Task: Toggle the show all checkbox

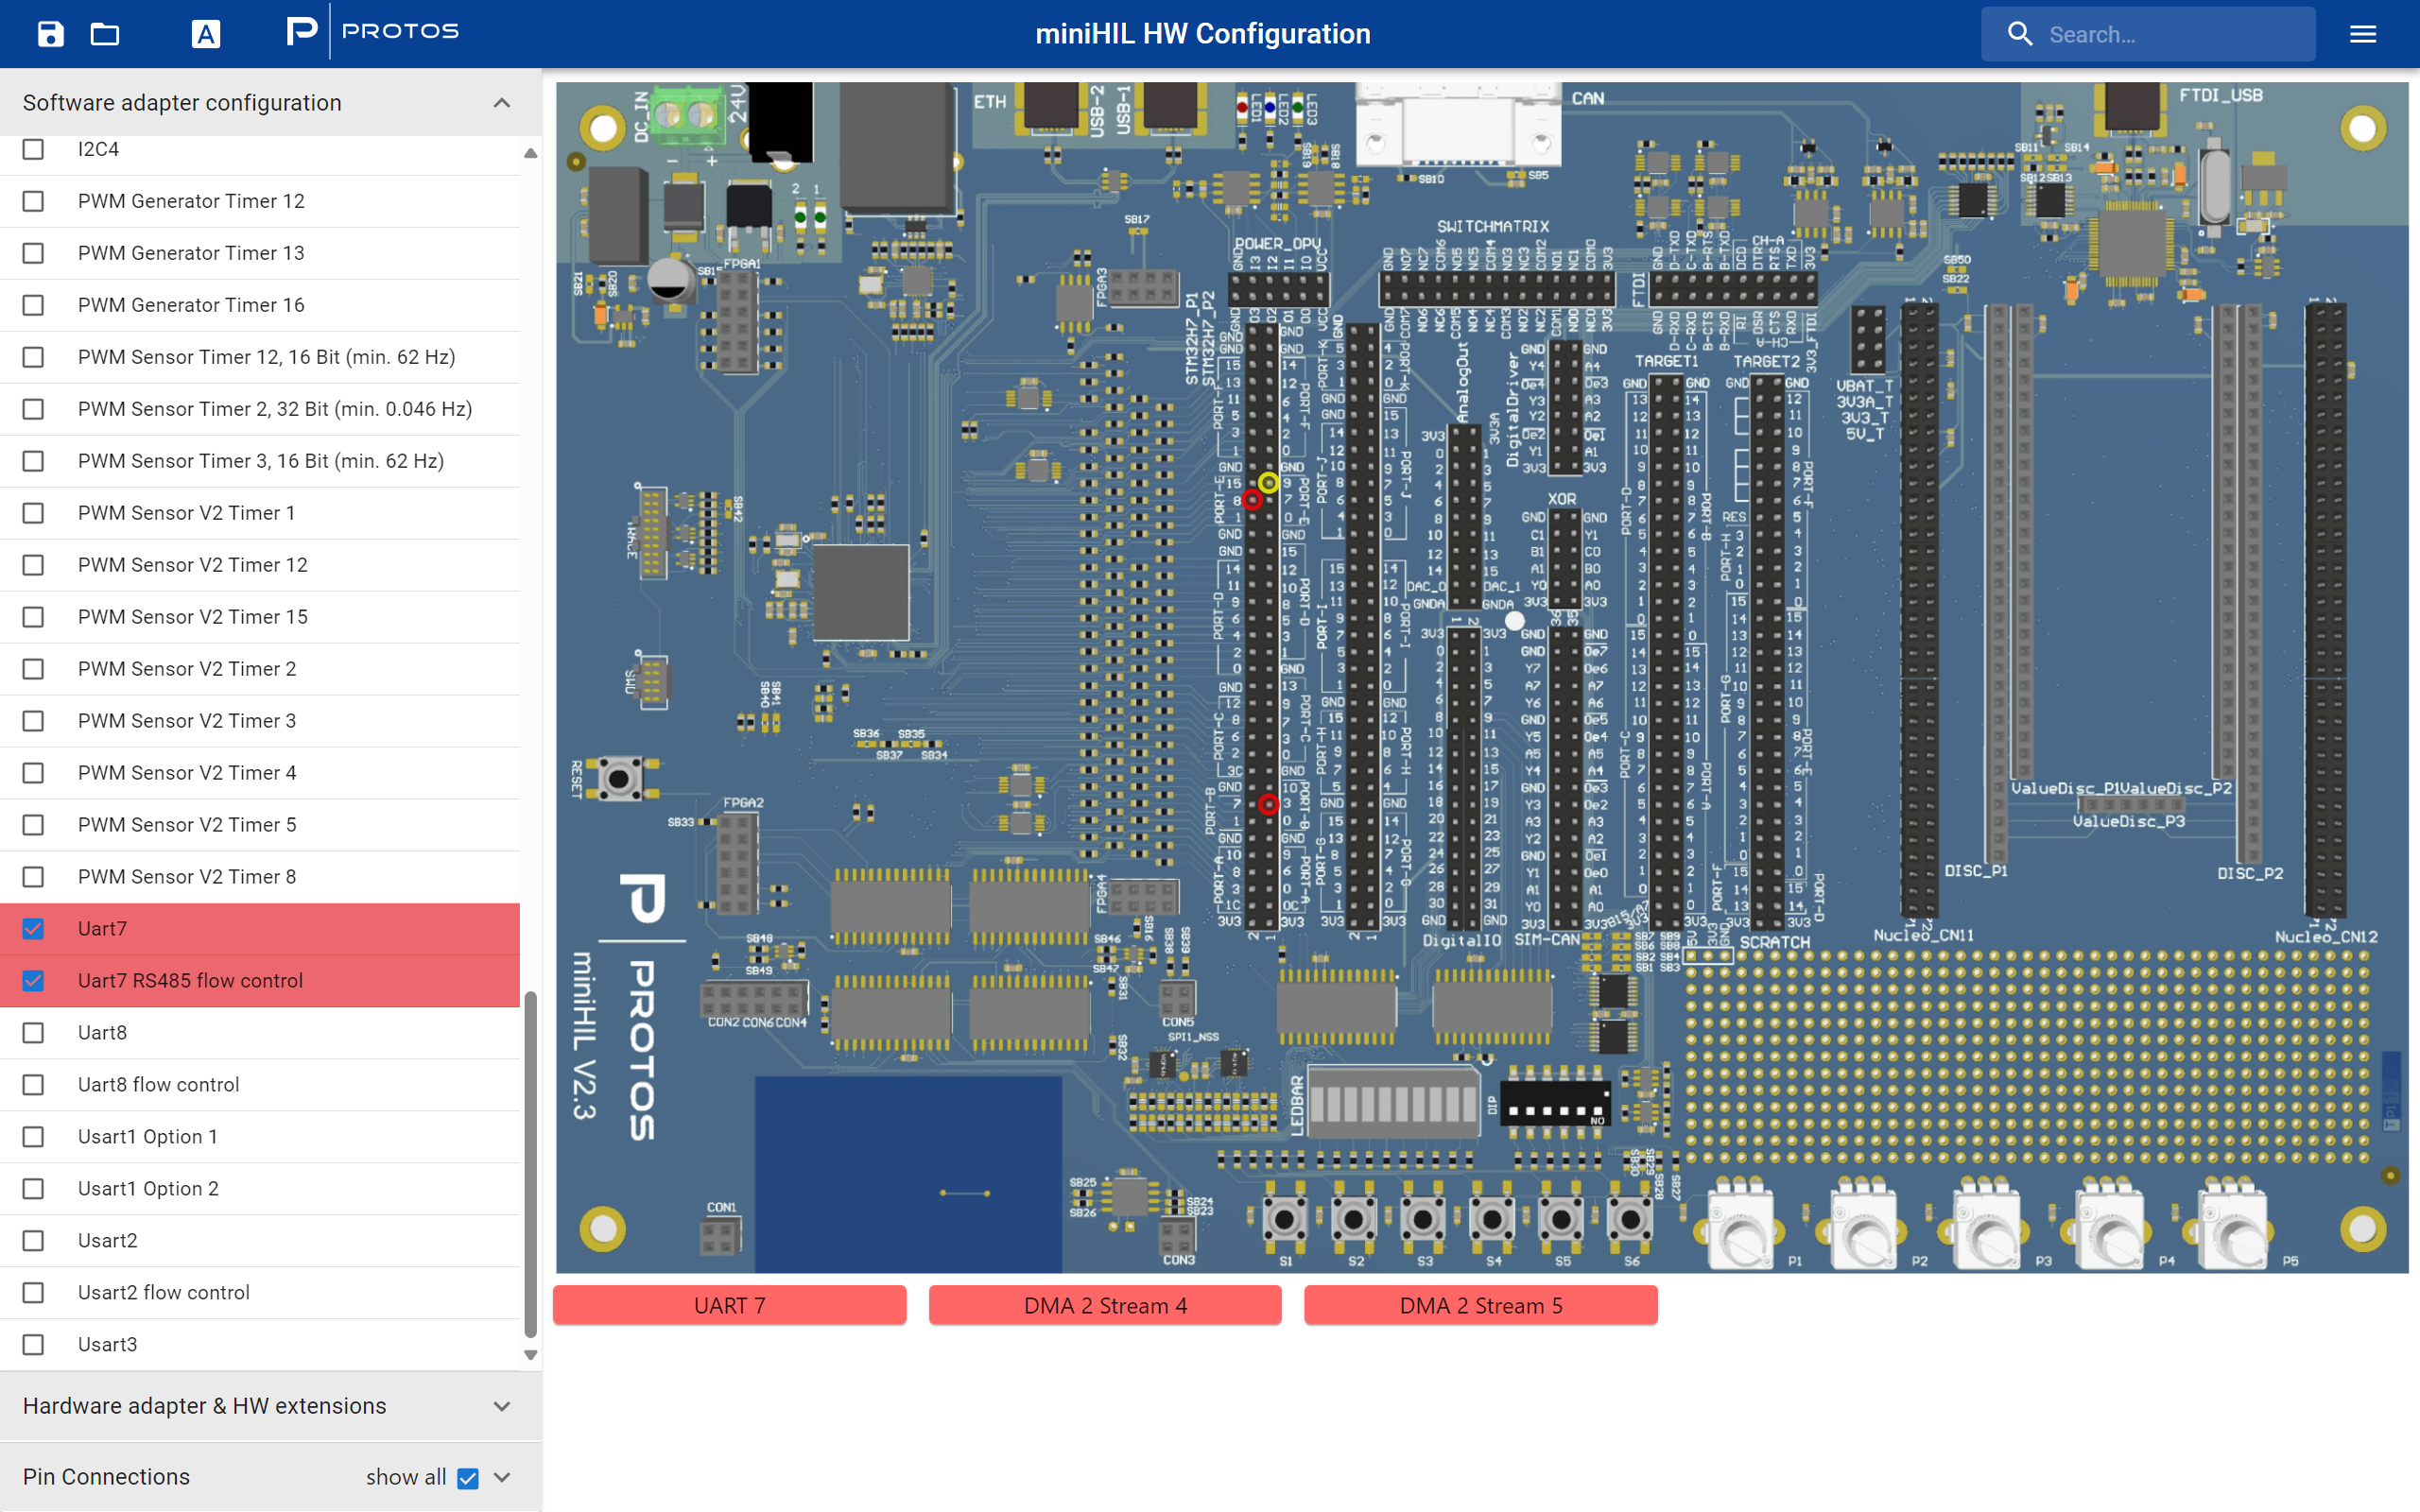Action: (x=468, y=1478)
